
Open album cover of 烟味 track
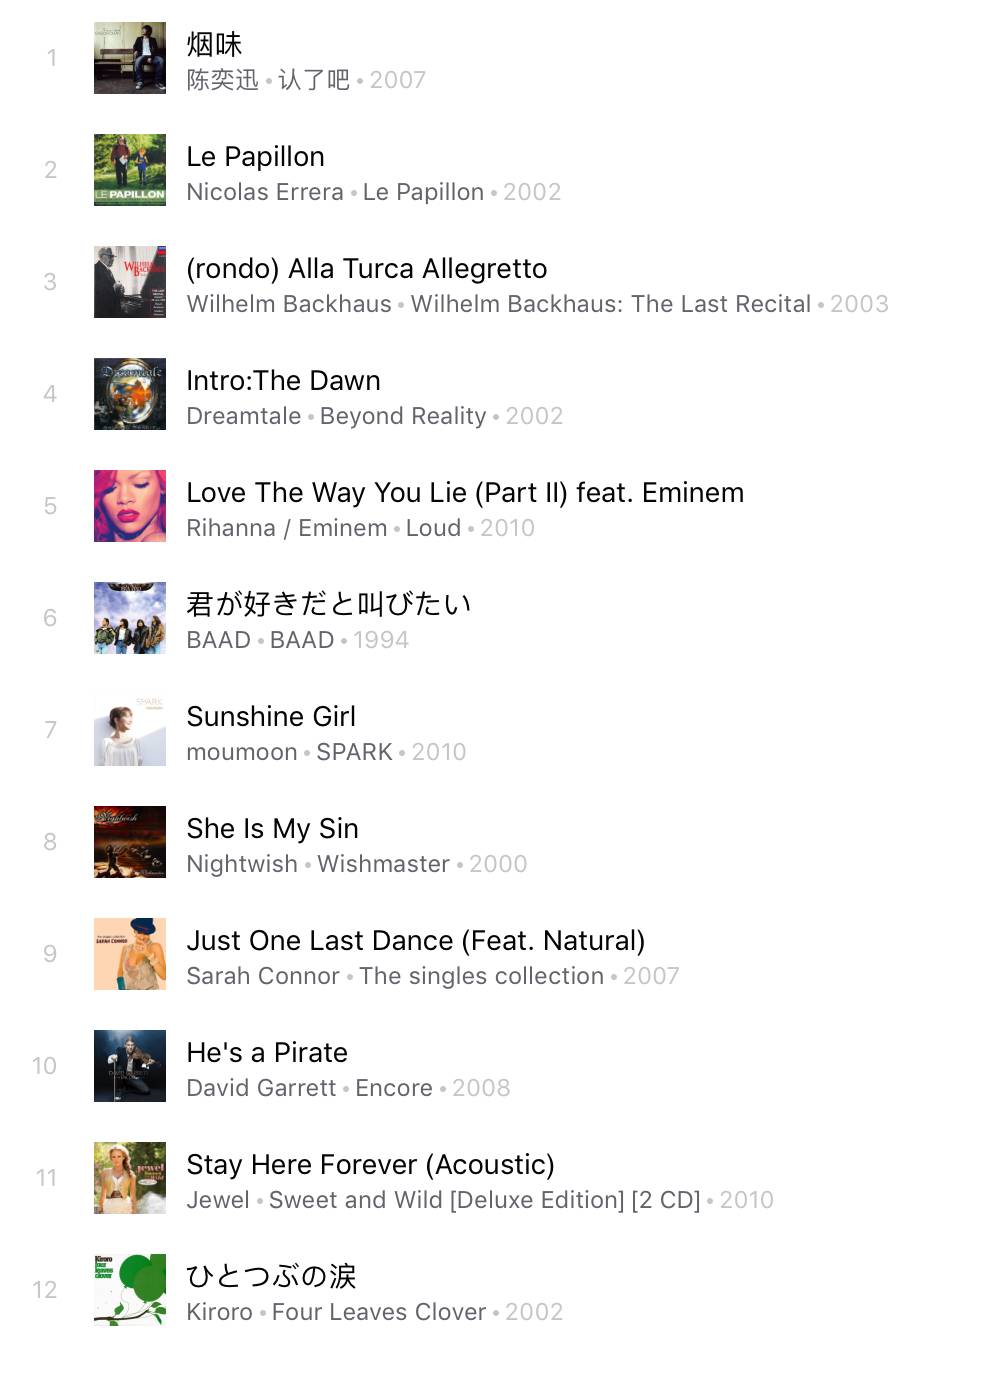coord(130,58)
